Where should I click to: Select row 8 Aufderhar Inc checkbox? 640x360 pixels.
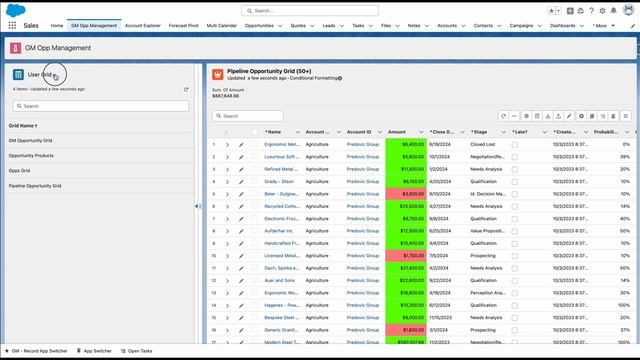coord(255,231)
